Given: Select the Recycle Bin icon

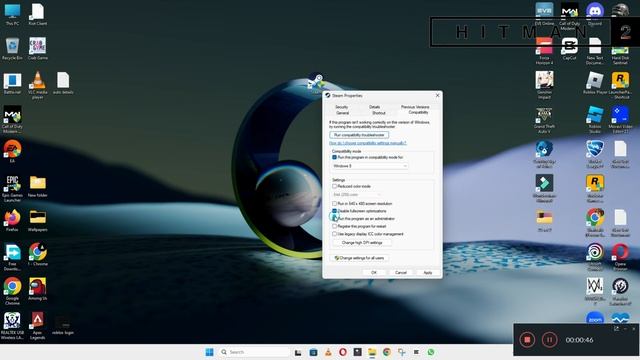Looking at the screenshot, I should [x=12, y=49].
